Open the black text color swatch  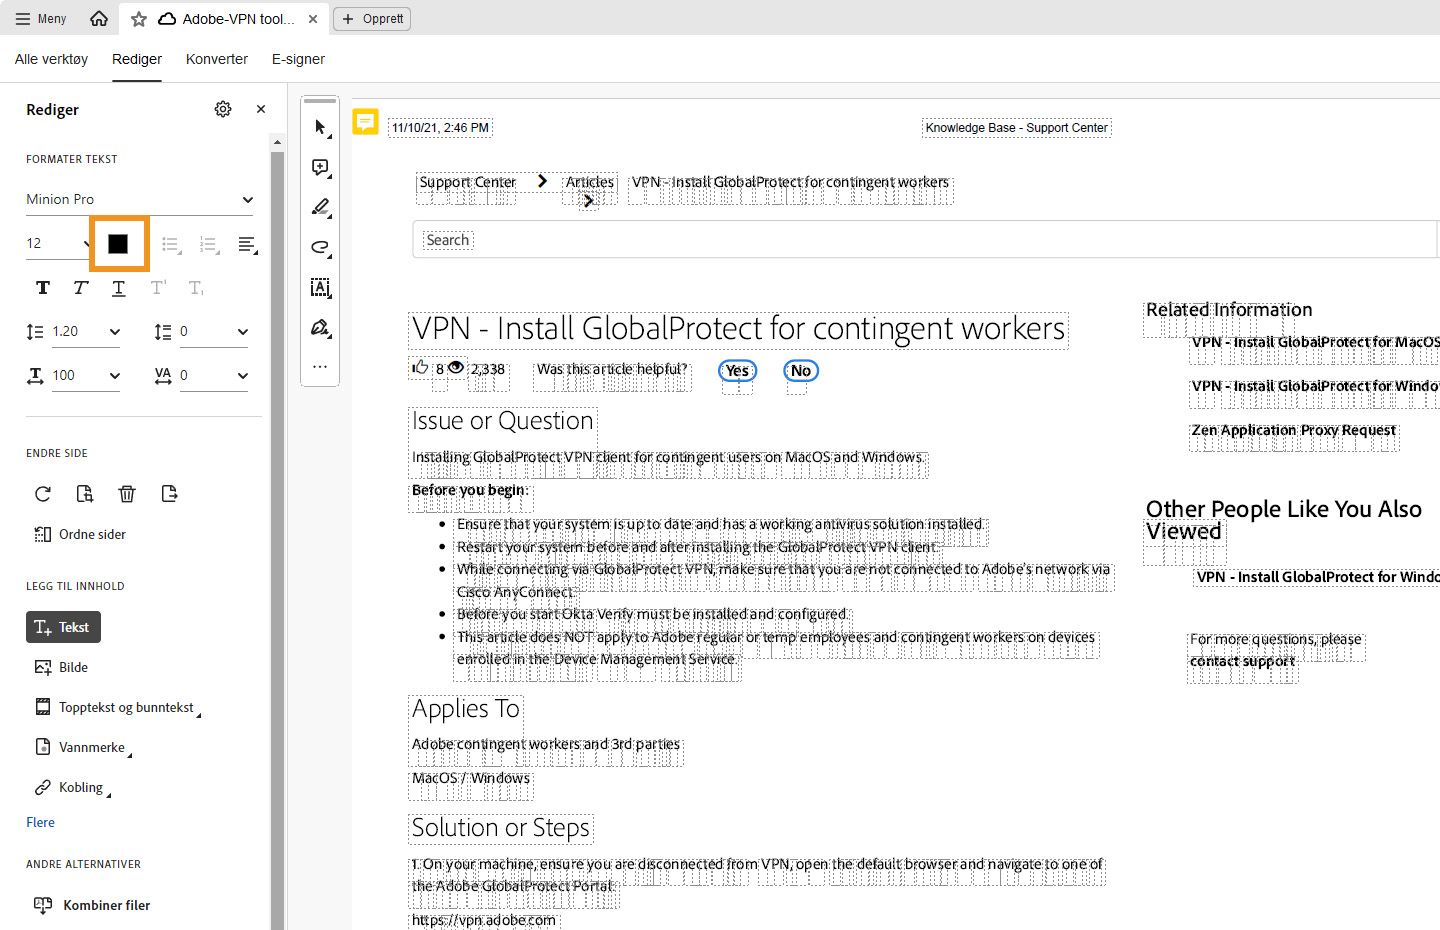(118, 243)
